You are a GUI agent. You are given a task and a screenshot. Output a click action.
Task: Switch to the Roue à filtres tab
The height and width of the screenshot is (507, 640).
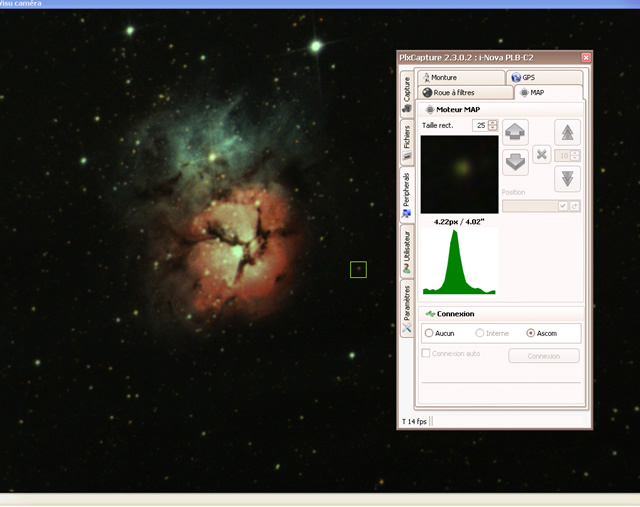[x=466, y=93]
